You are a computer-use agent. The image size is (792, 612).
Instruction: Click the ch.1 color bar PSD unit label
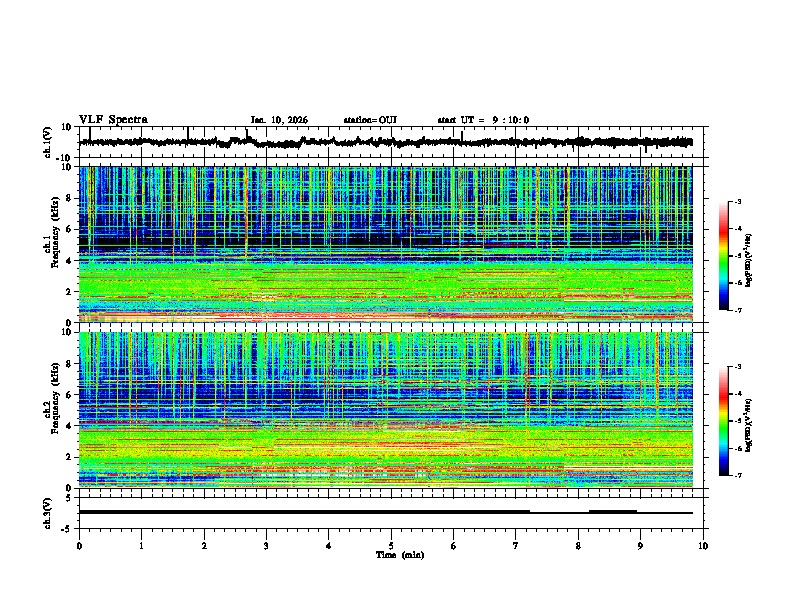click(749, 260)
